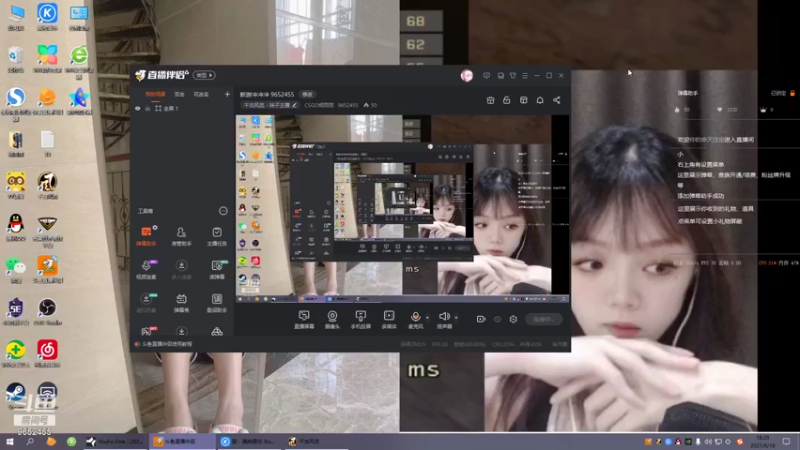Open the WeChat desktop shortcut
This screenshot has width=800, height=450.
click(x=15, y=269)
